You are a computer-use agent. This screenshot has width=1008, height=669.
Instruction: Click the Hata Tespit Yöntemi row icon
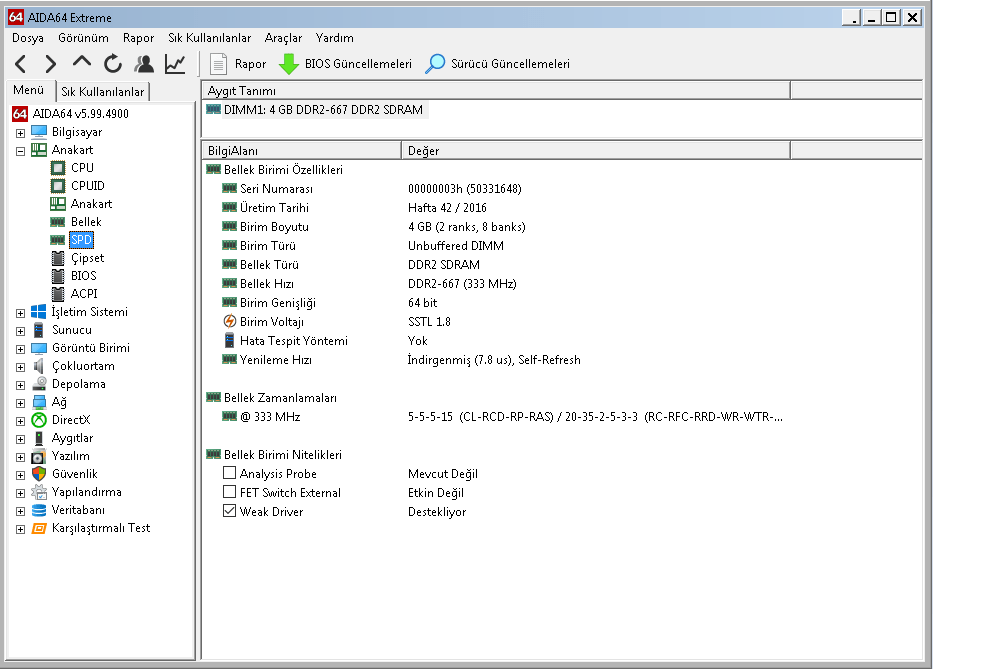(230, 341)
